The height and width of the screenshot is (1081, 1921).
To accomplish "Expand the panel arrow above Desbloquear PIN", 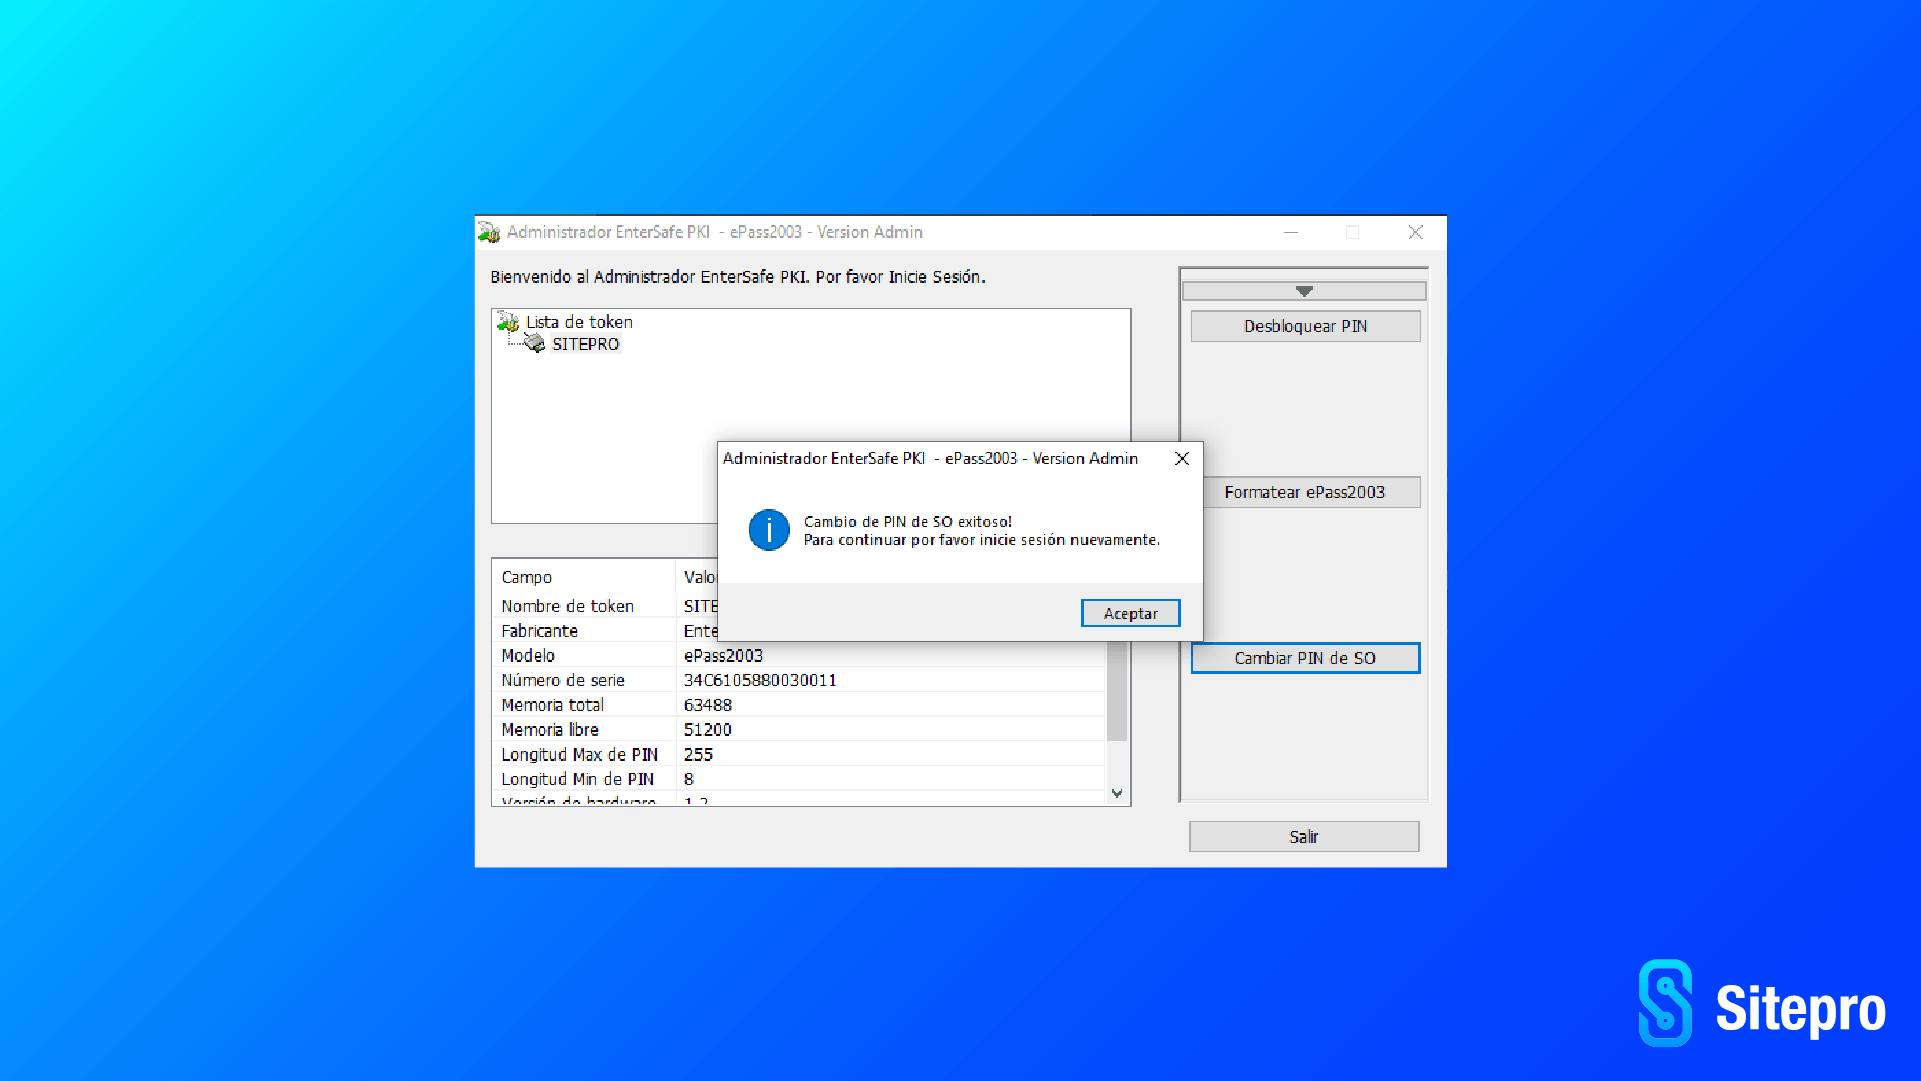I will (x=1304, y=291).
